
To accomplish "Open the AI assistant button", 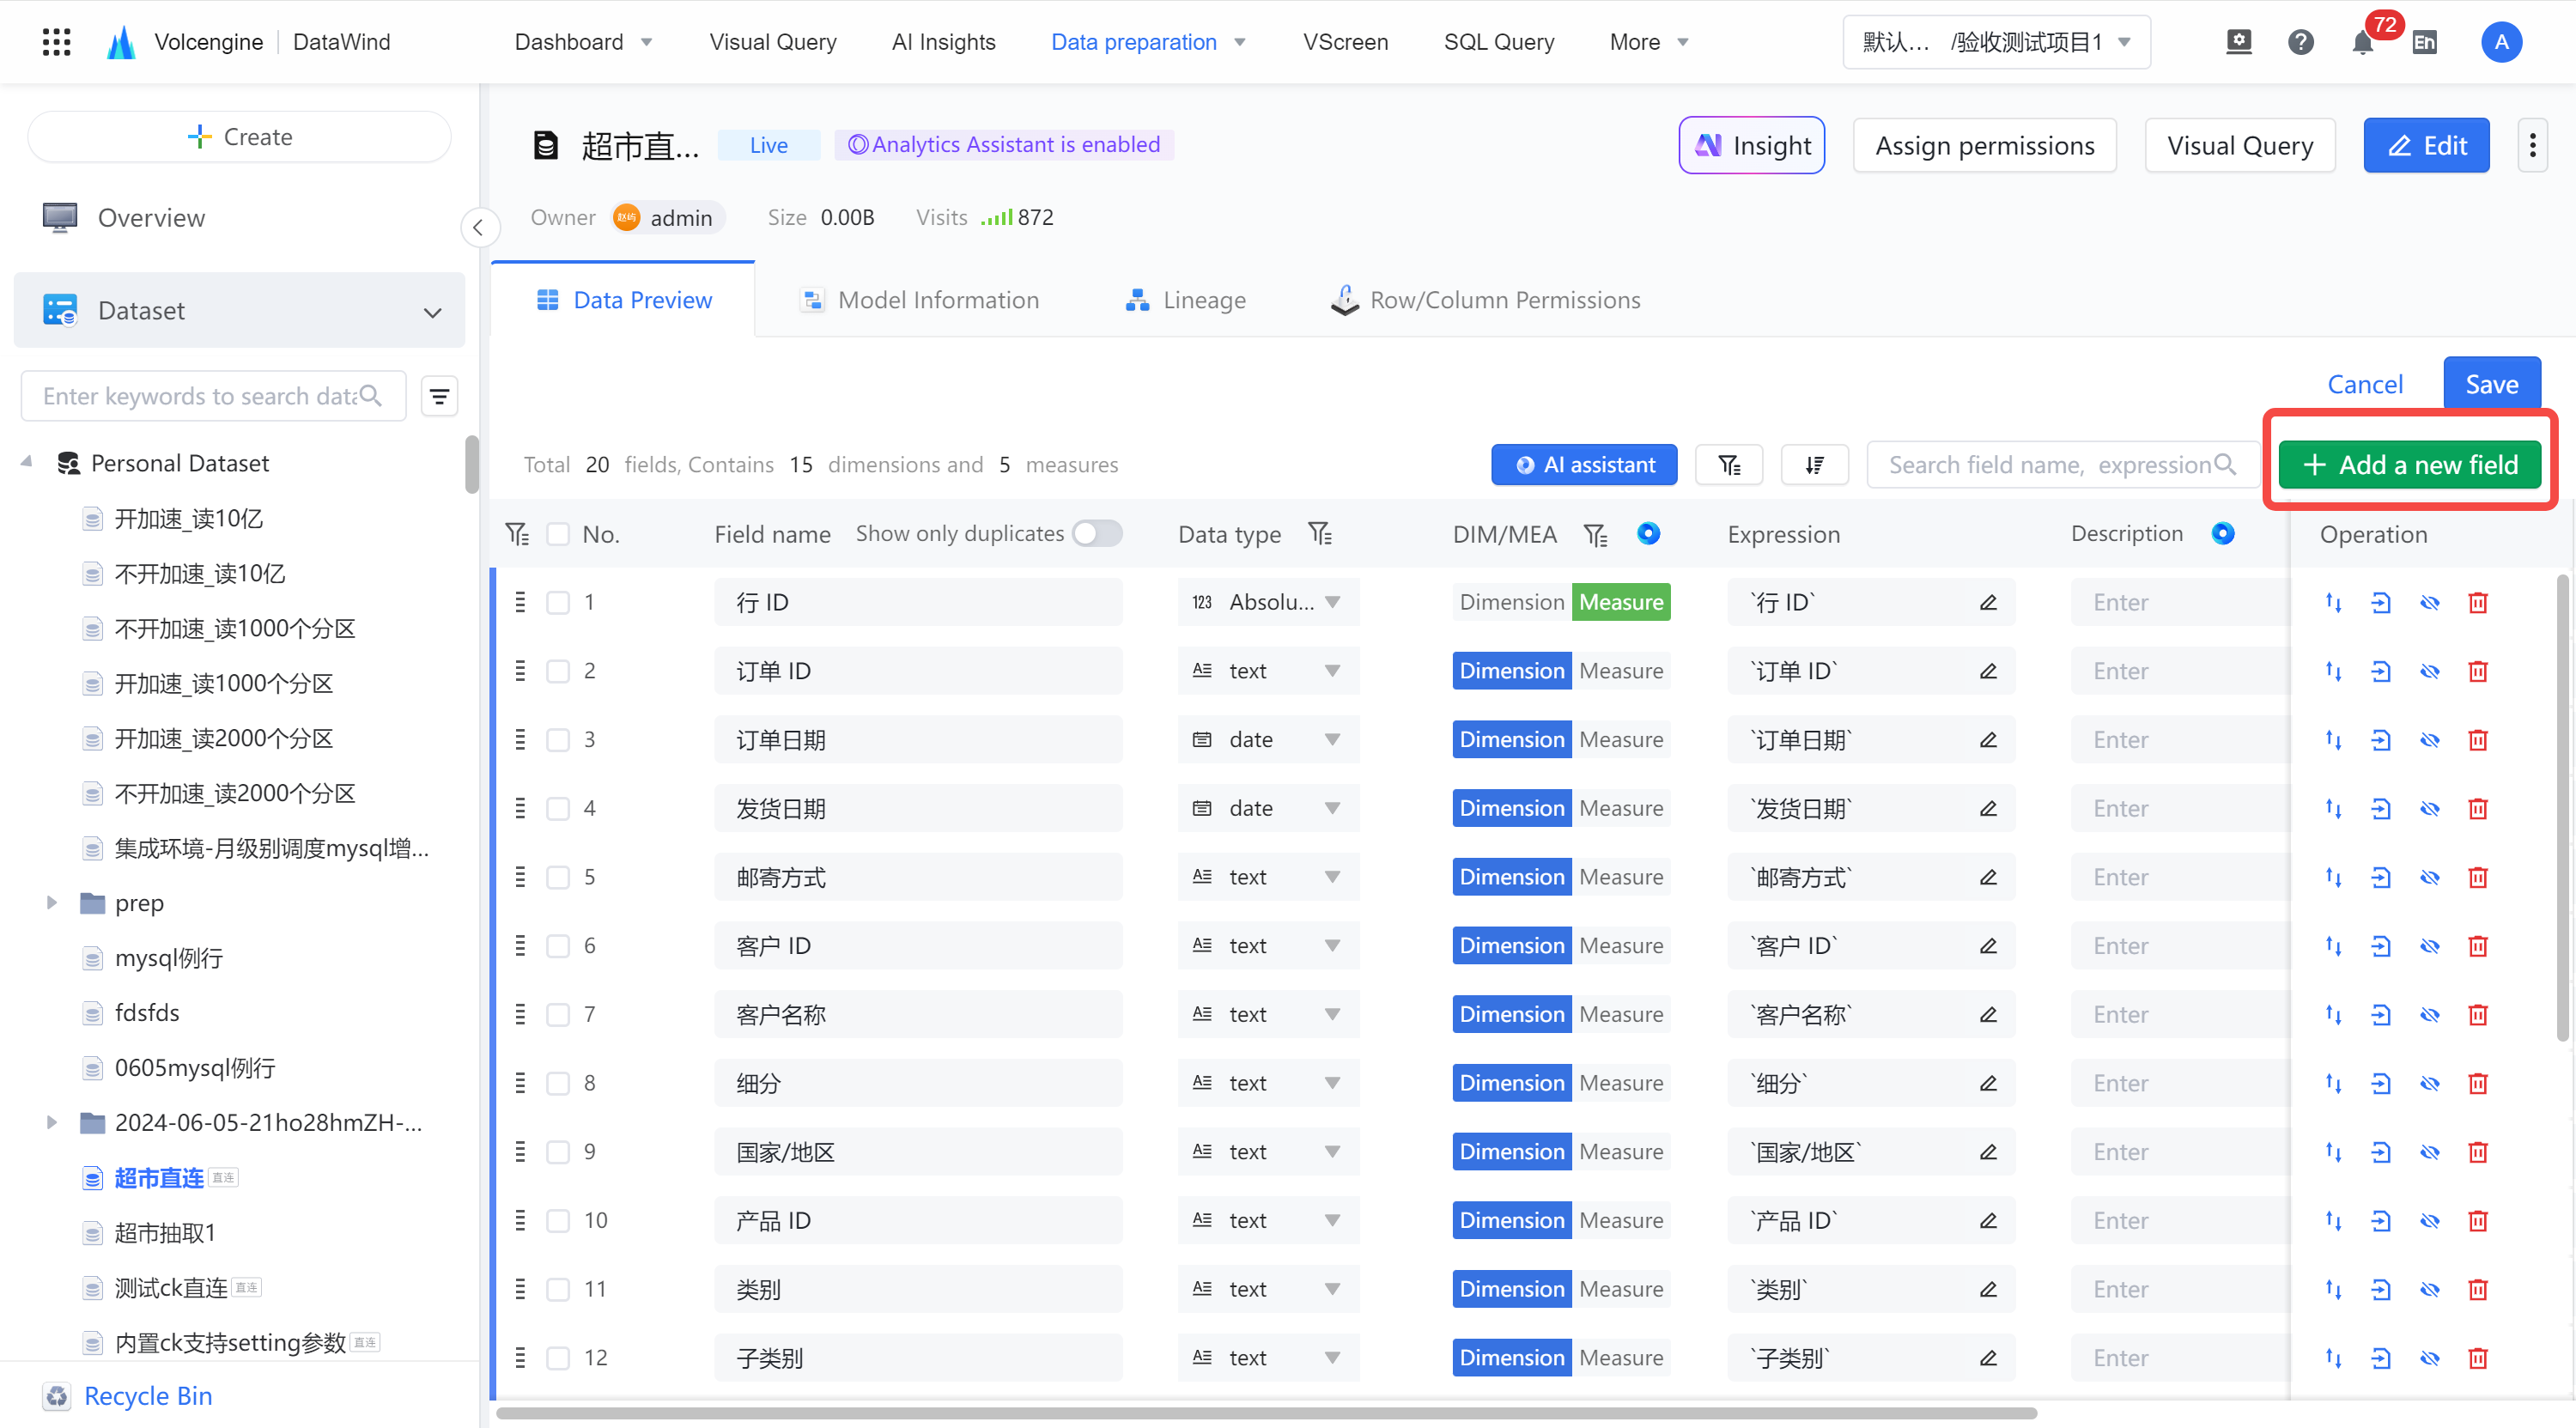I will 1584,465.
